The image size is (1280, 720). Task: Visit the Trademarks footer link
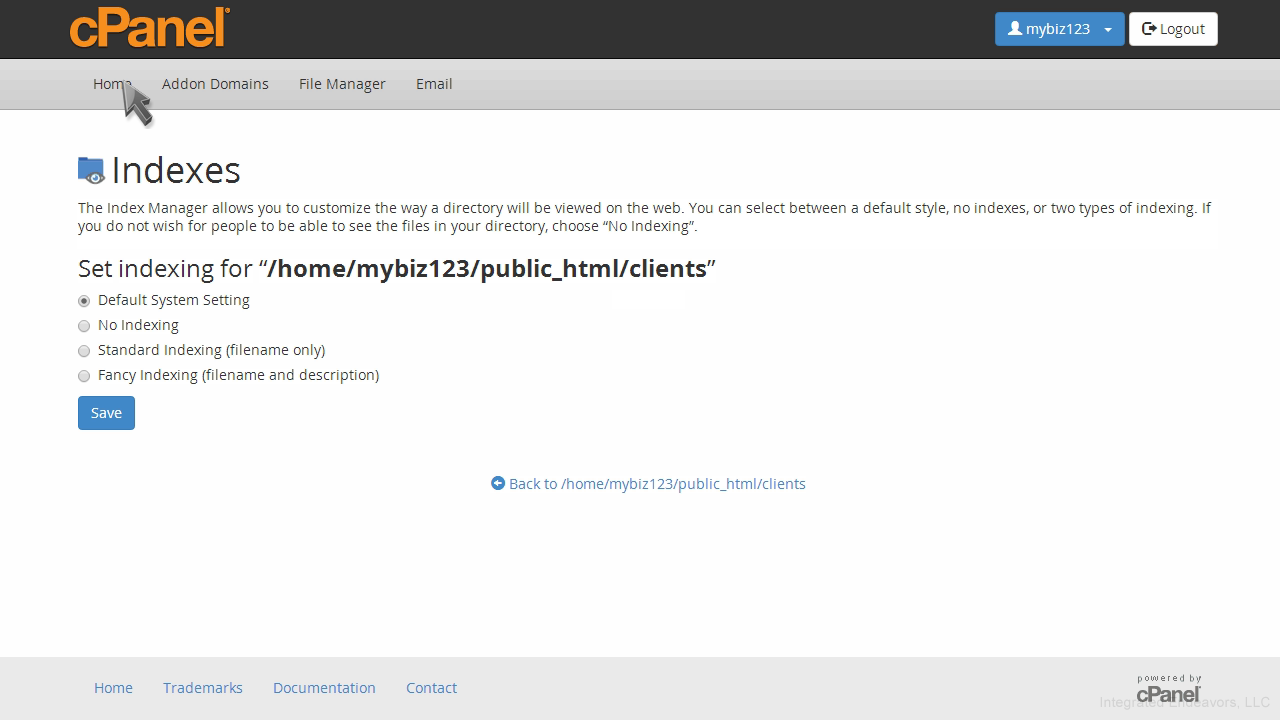(x=203, y=688)
